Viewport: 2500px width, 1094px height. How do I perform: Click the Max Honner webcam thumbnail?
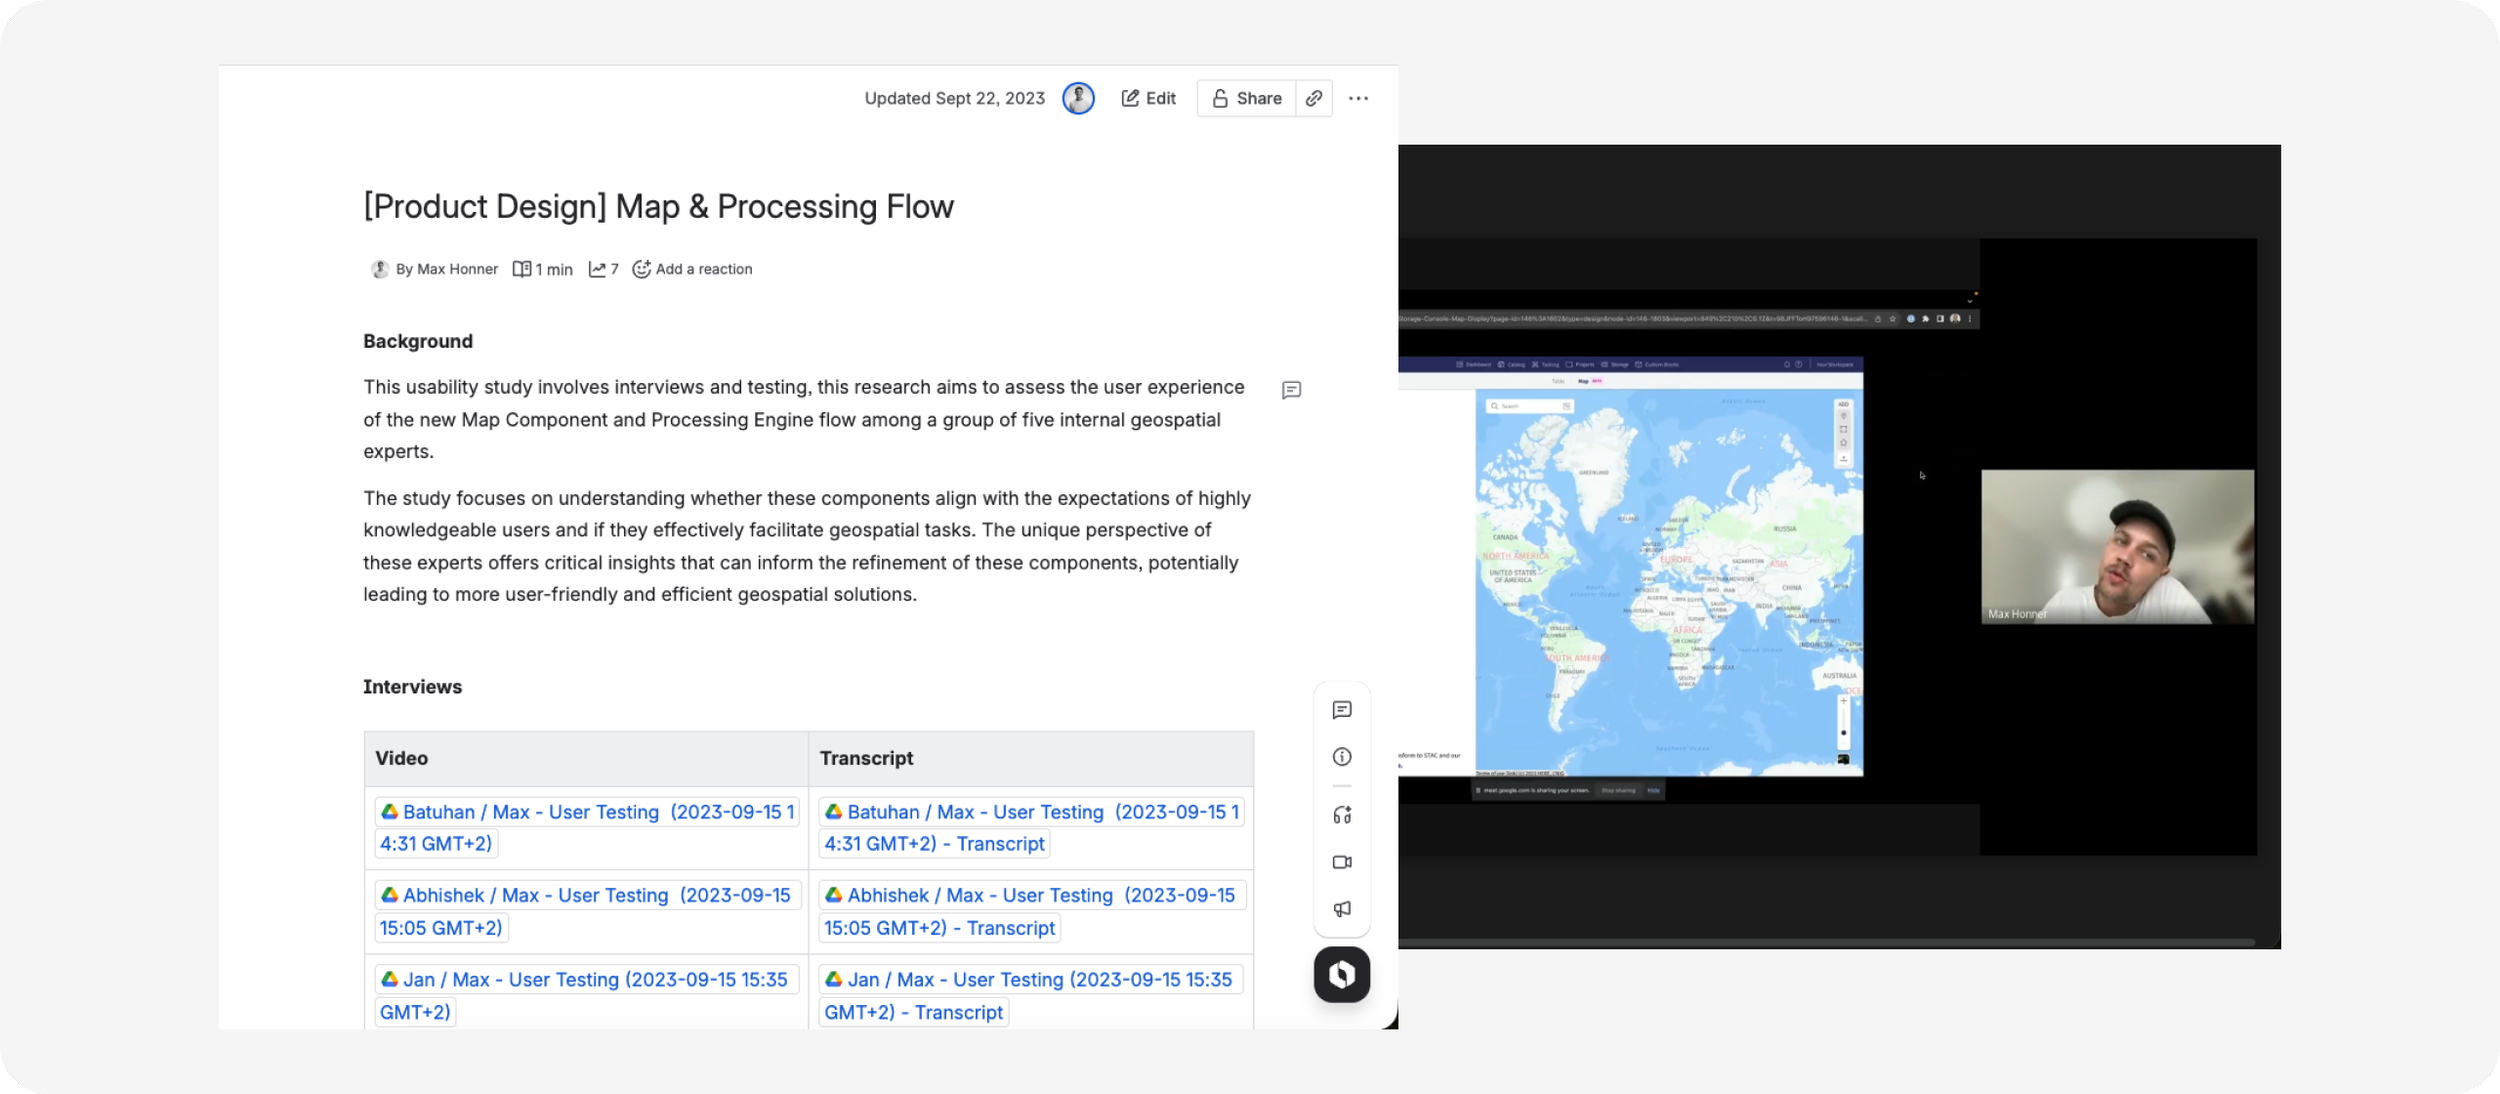click(2117, 547)
